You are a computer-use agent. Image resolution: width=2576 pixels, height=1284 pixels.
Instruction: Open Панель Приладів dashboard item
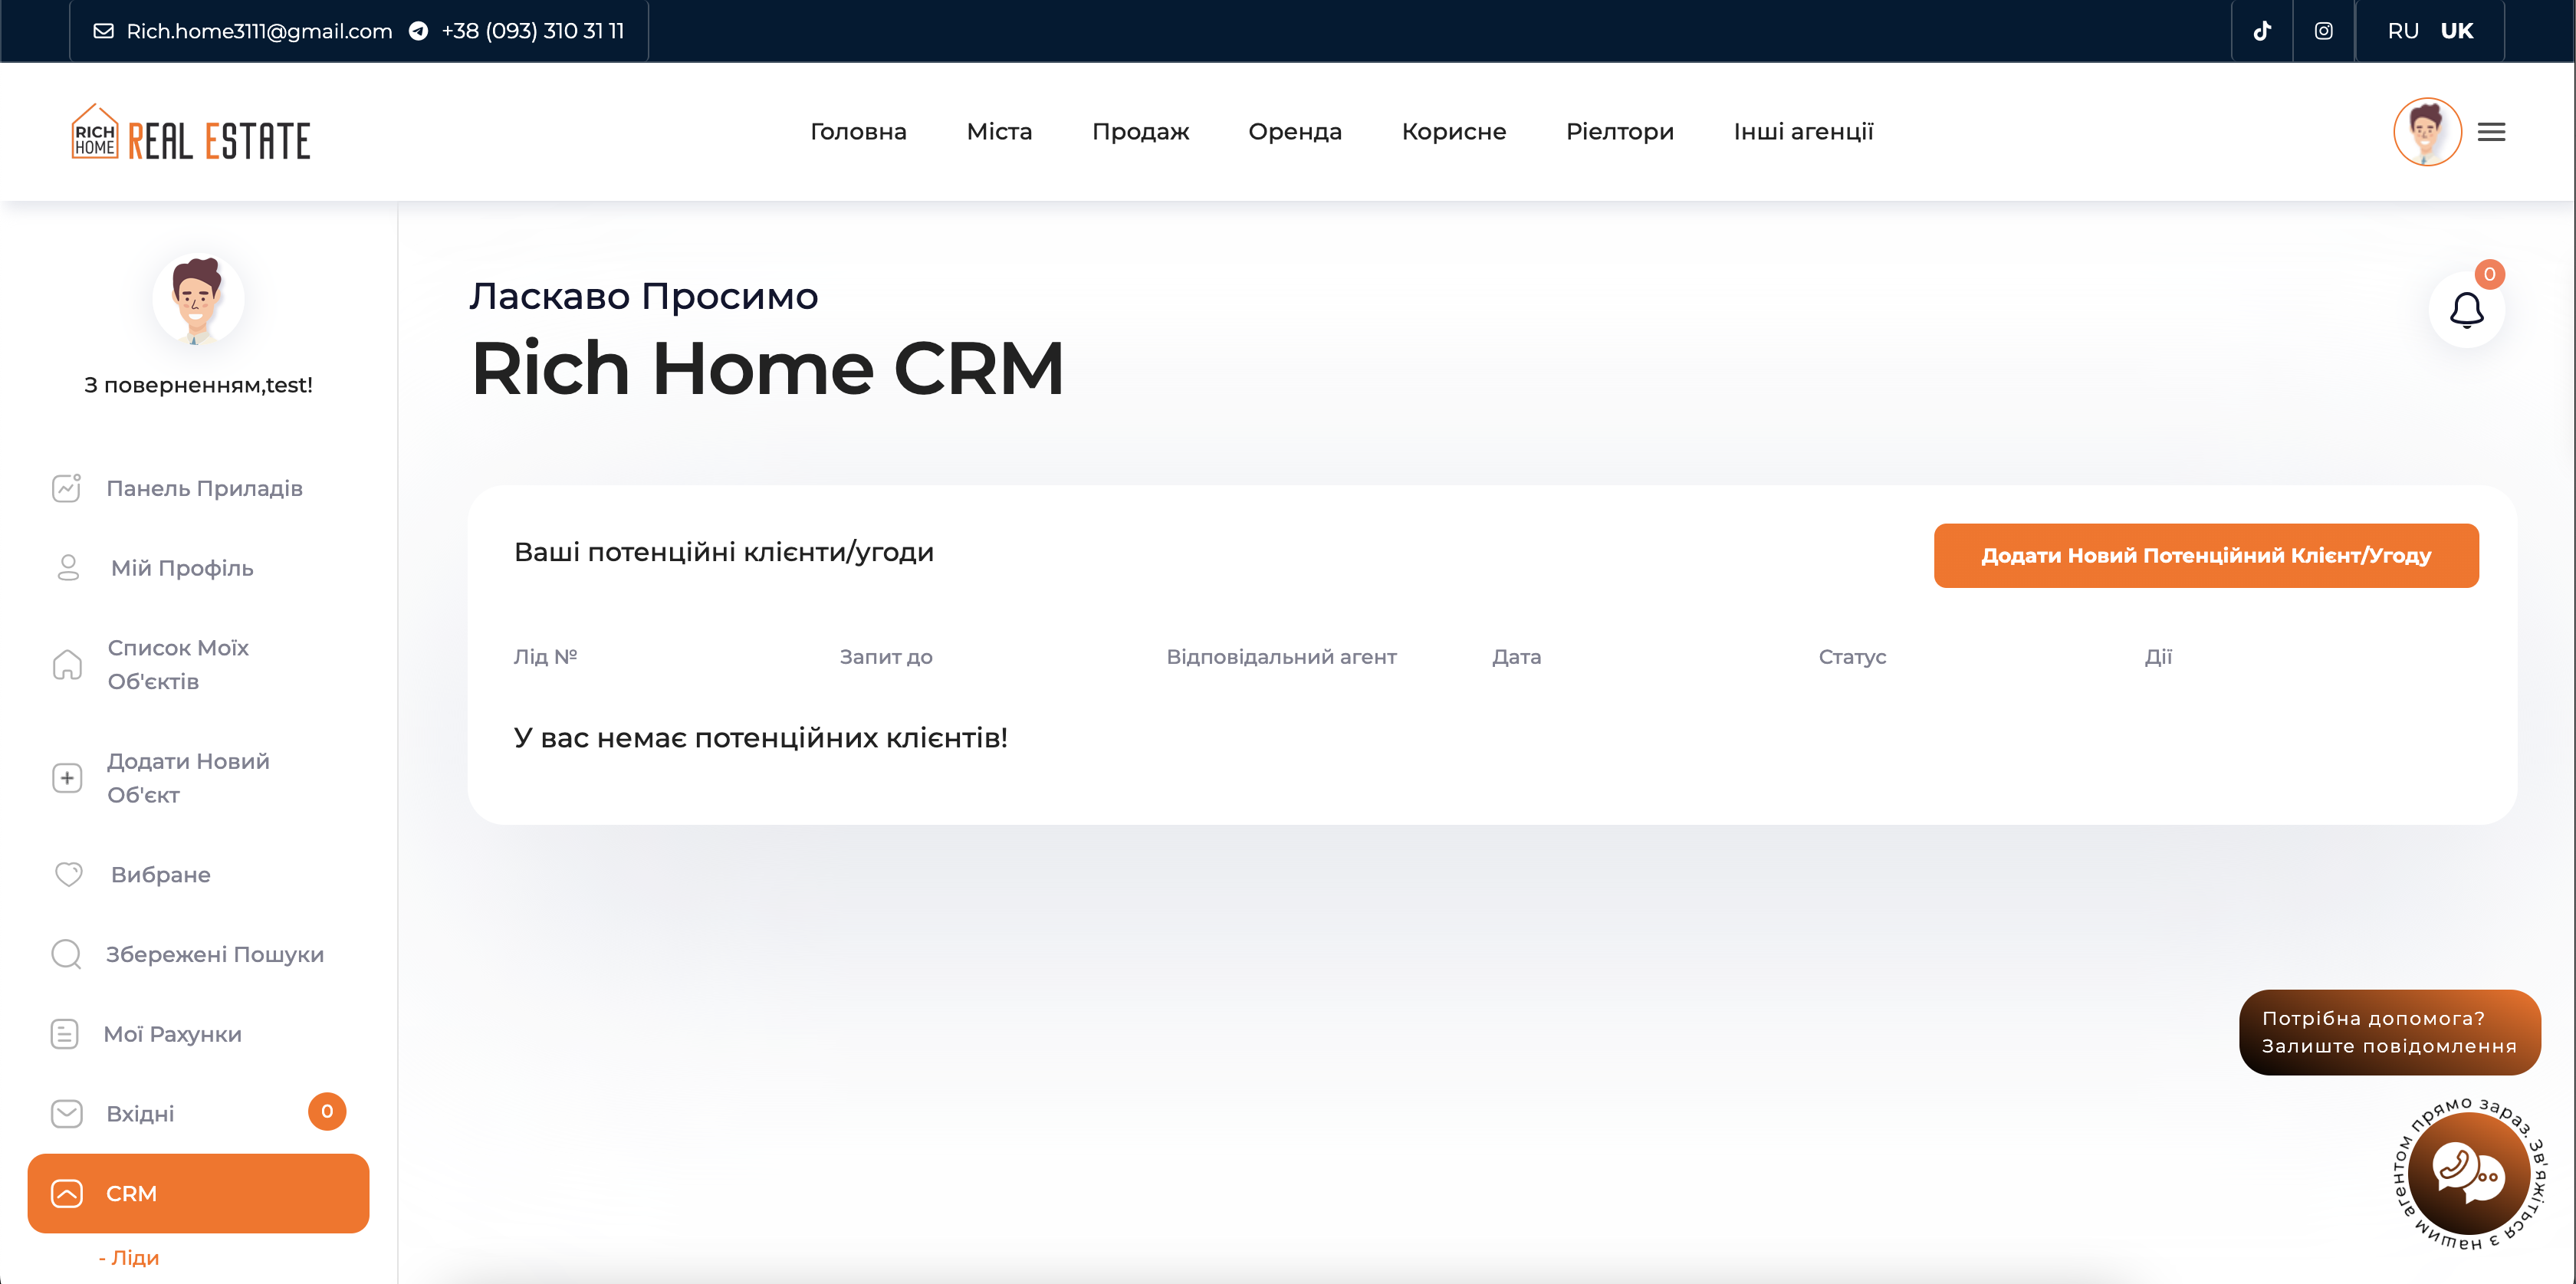(x=204, y=488)
